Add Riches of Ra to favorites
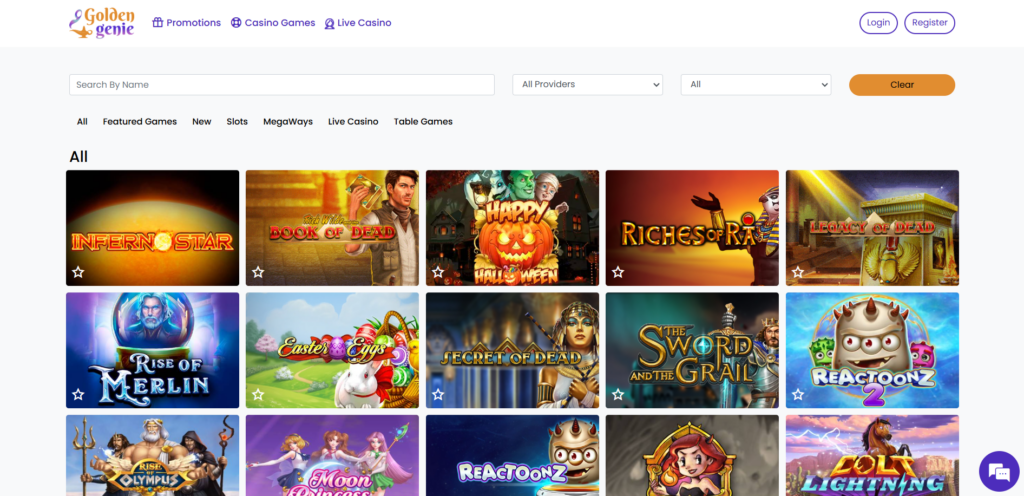 [x=618, y=272]
